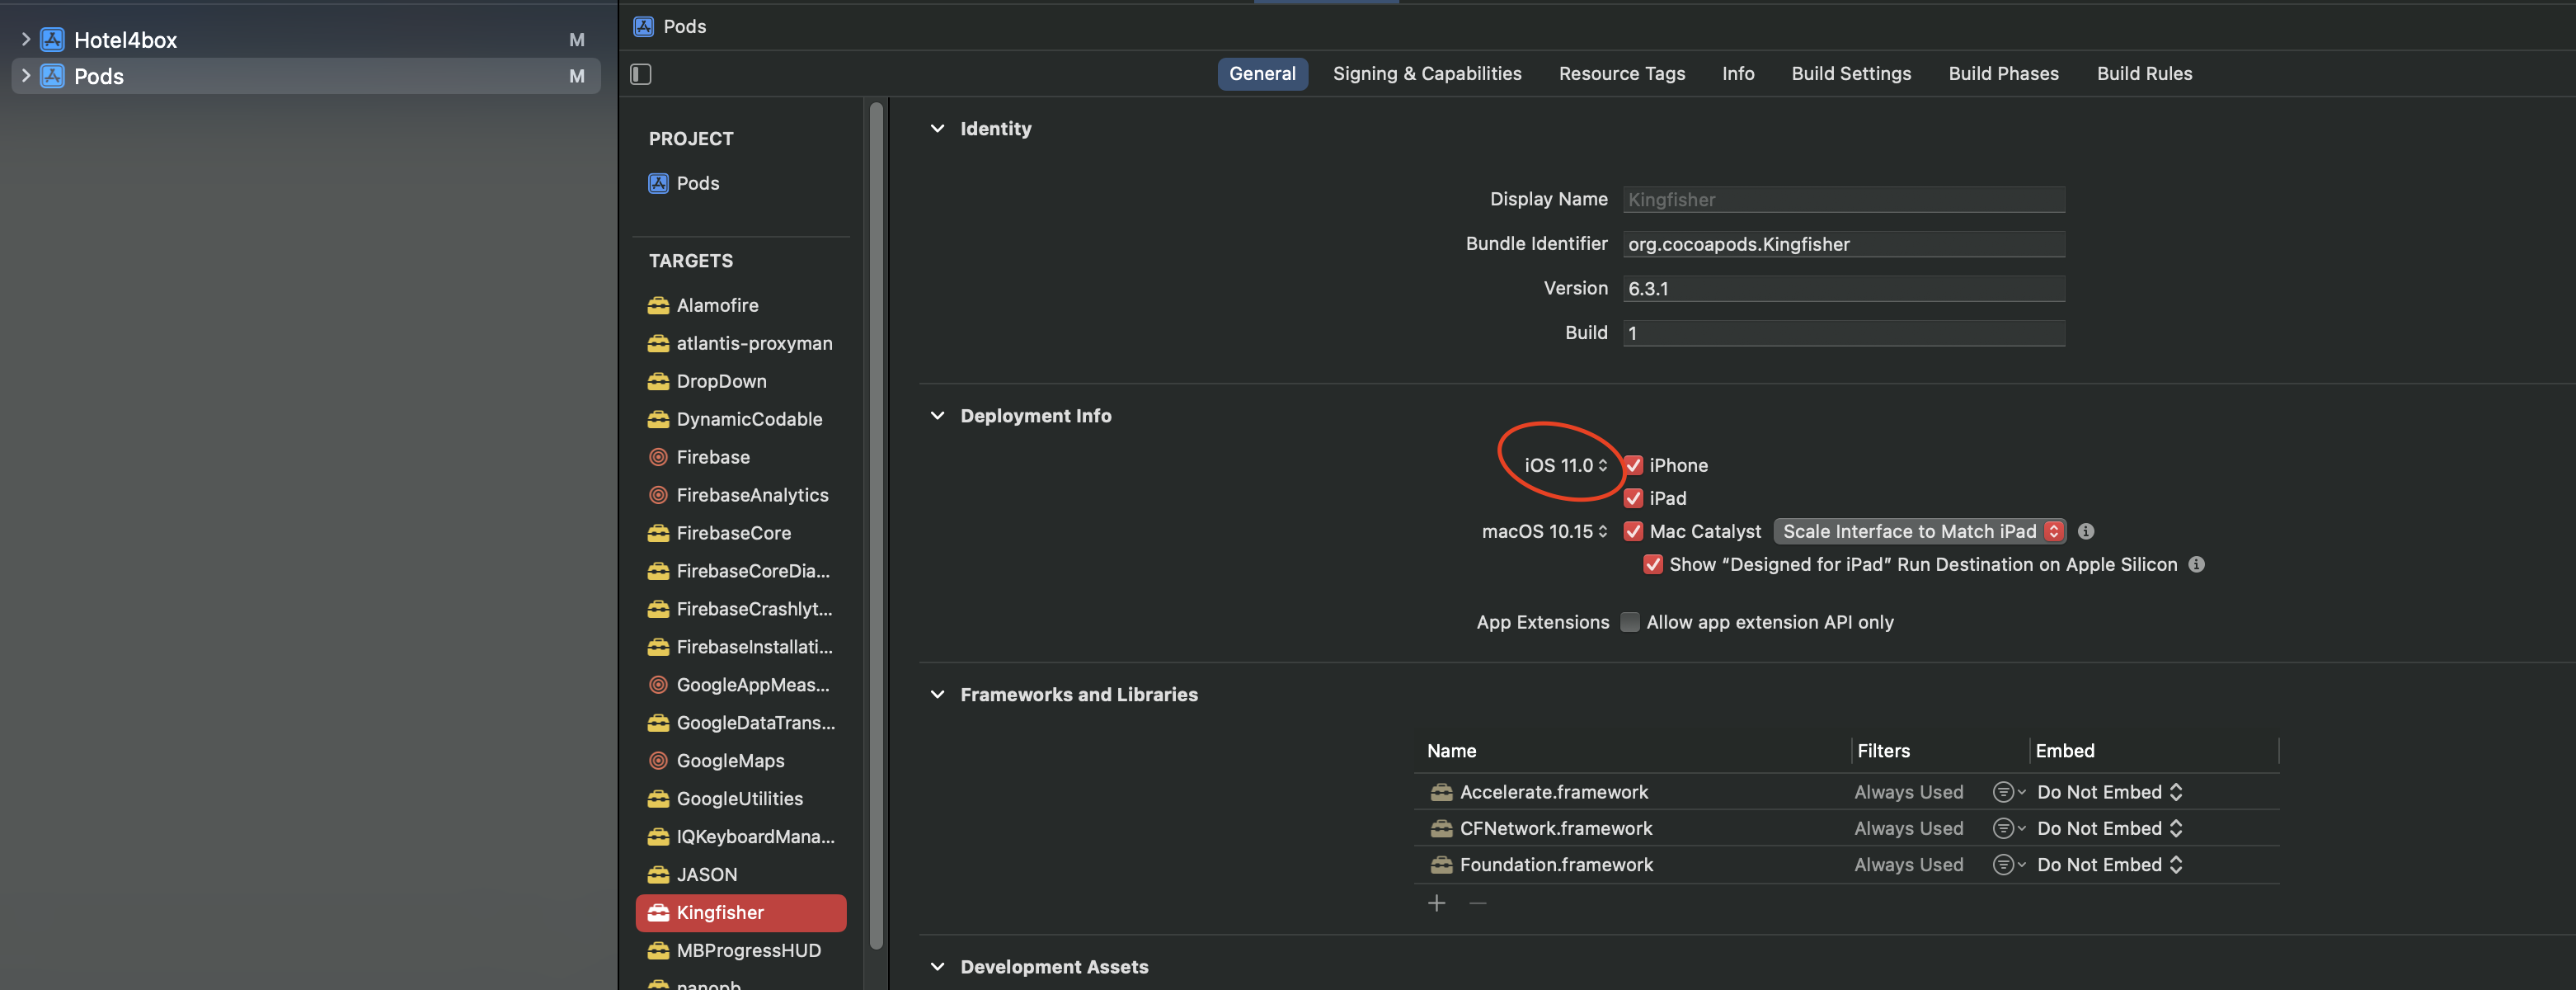Select the FirebaseAnalytics target icon
The height and width of the screenshot is (990, 2576).
click(x=658, y=495)
